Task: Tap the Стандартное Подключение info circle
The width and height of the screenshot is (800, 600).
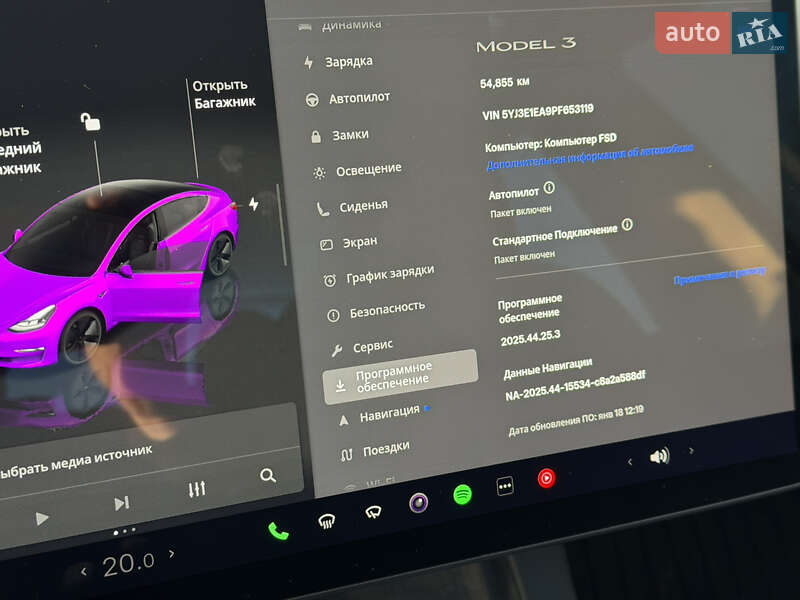Action: 626,224
